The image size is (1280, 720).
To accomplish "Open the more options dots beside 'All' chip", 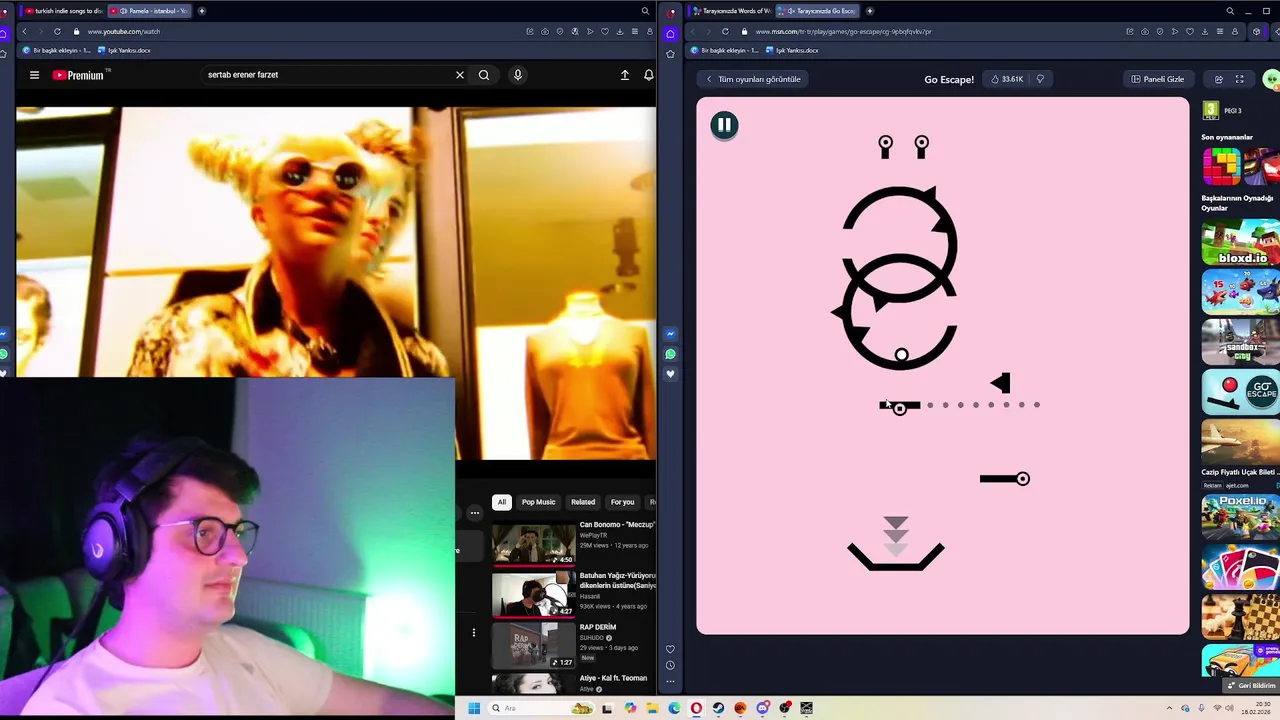I will 475,513.
